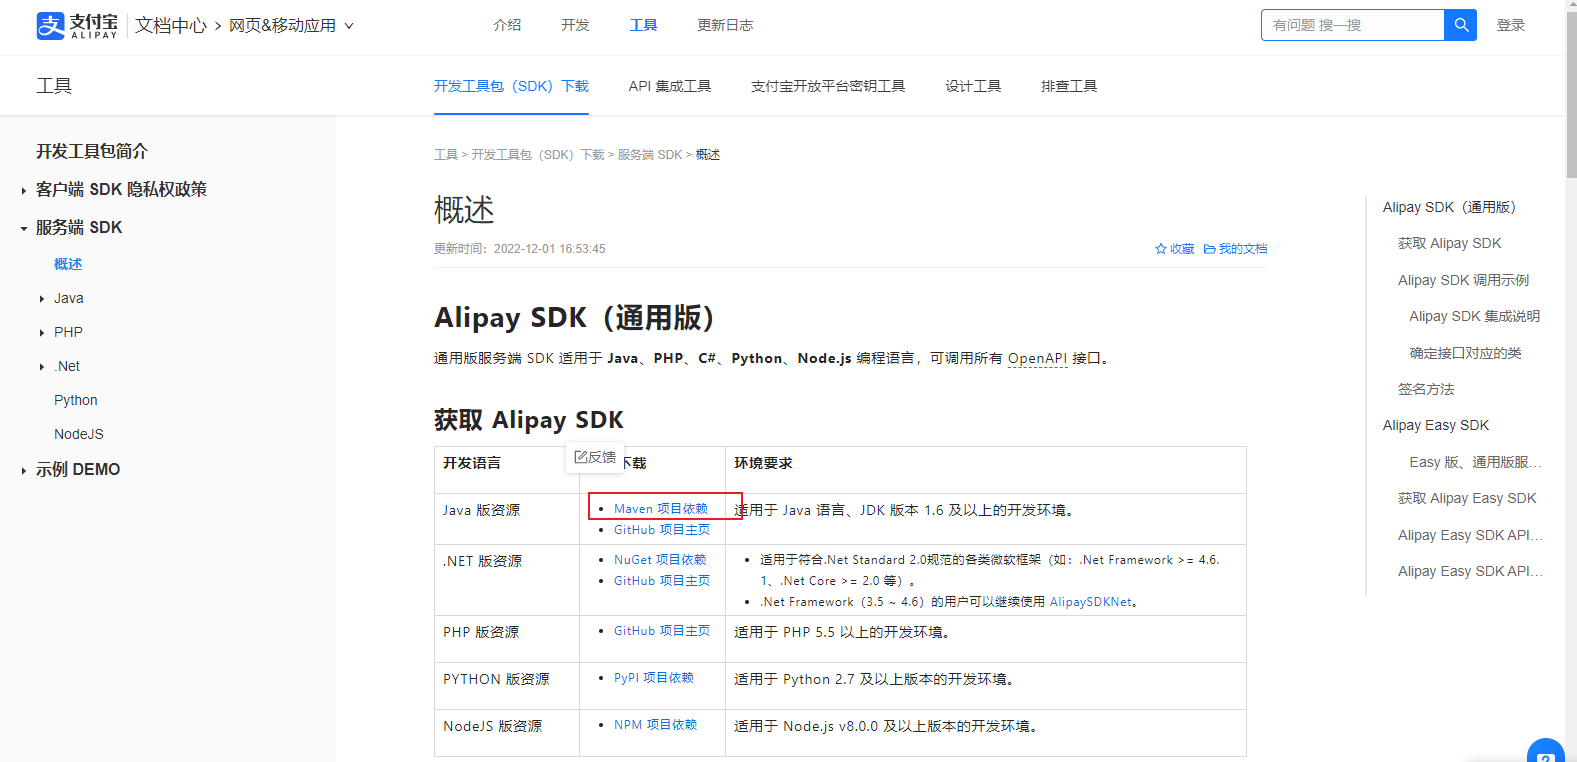Click 服务端 SDK breadcrumb link

click(x=650, y=155)
